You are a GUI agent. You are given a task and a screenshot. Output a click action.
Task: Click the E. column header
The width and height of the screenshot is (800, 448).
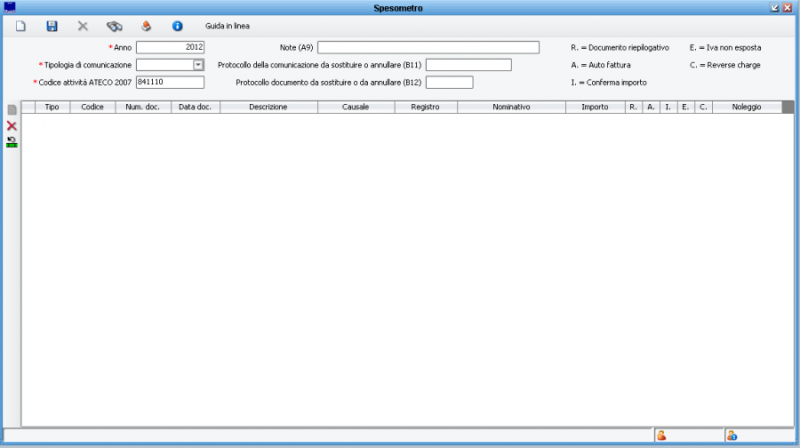685,107
